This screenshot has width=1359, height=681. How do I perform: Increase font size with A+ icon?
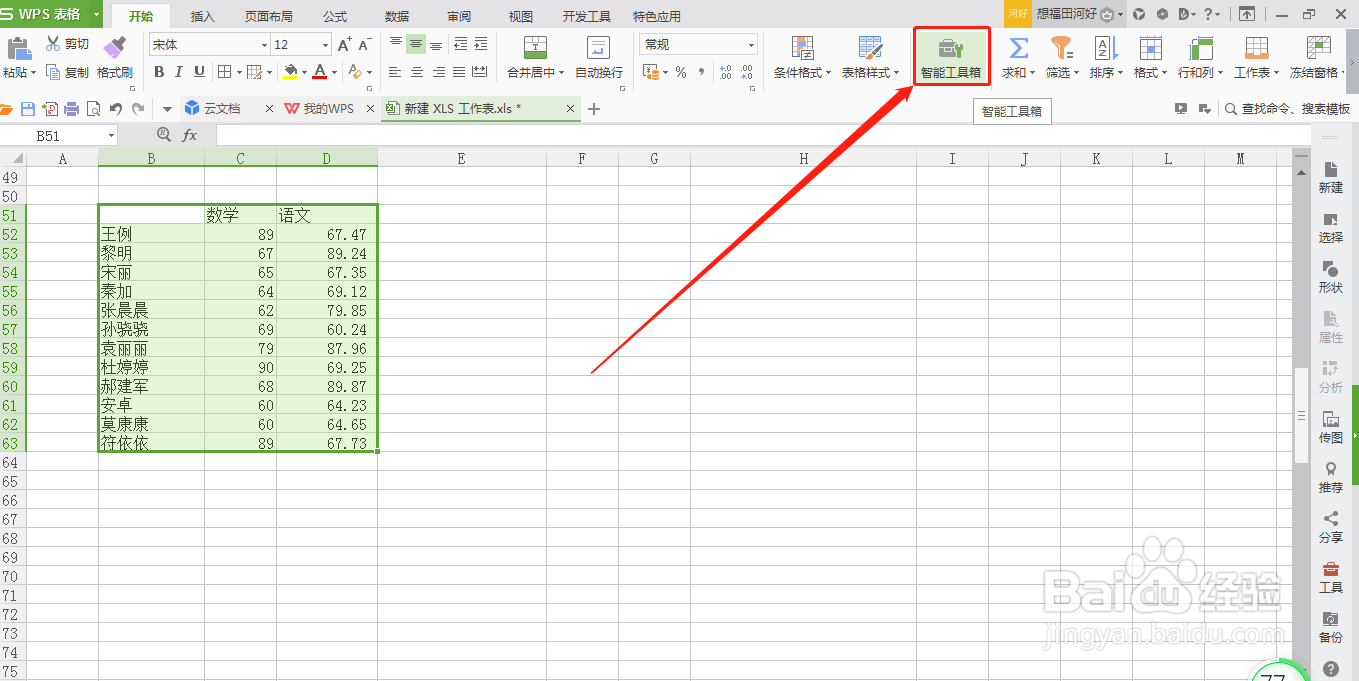[344, 44]
